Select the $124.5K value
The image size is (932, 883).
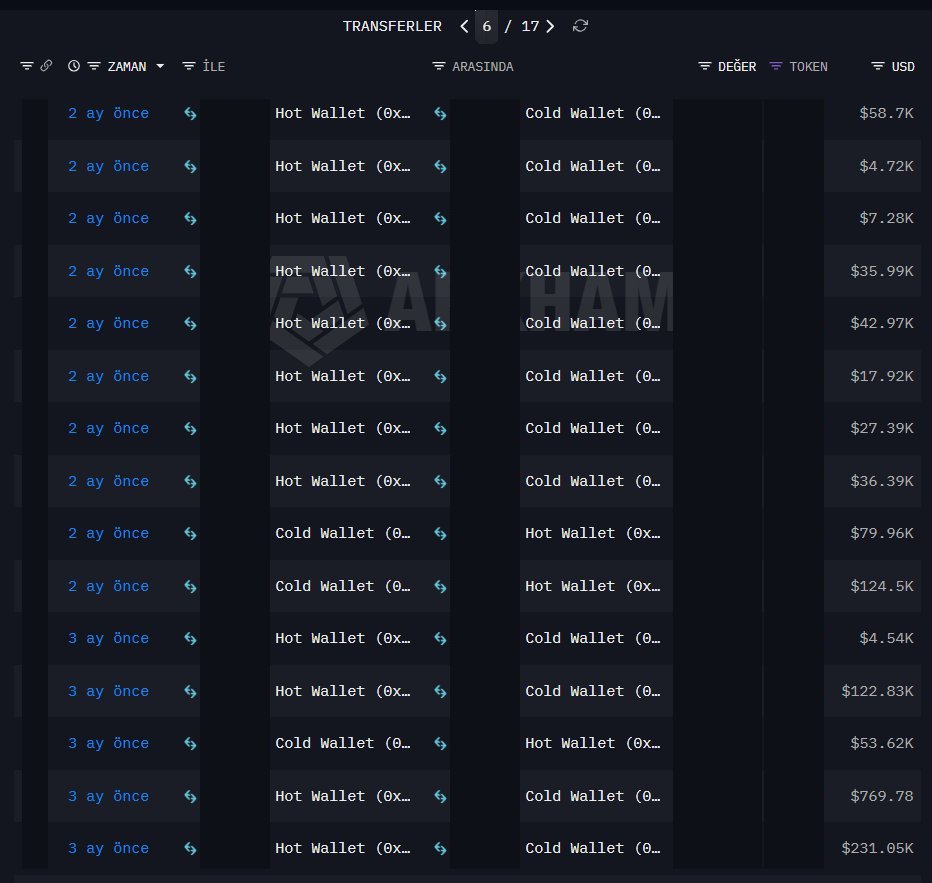click(x=882, y=586)
